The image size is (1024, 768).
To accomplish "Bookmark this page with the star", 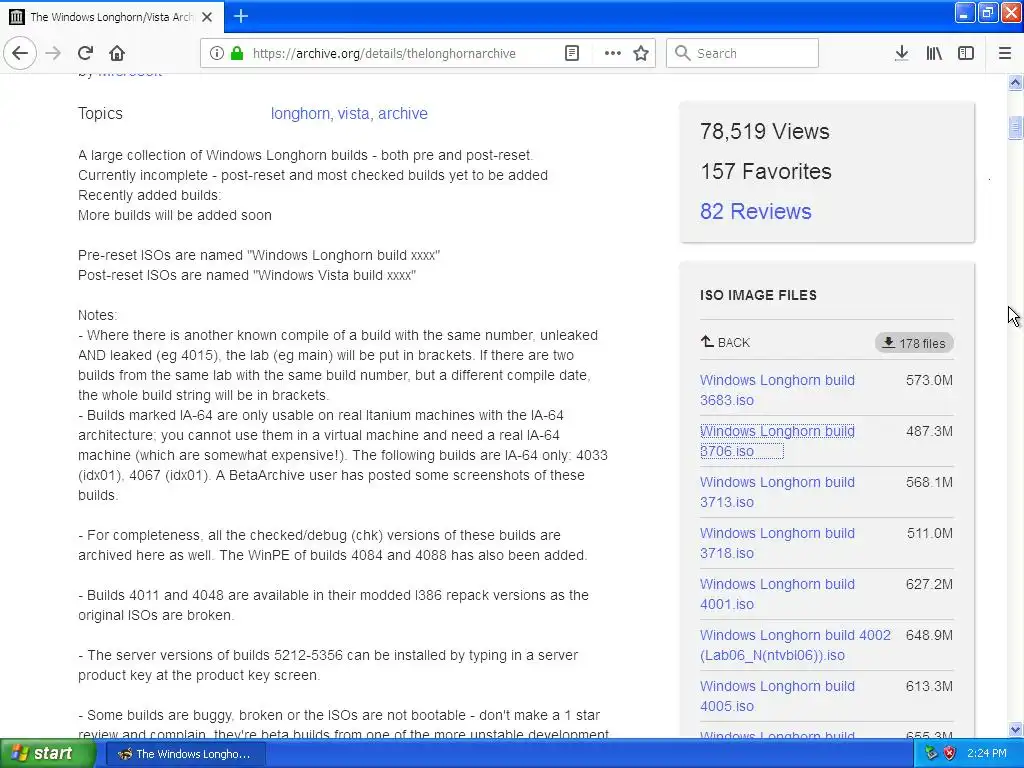I will coord(641,53).
